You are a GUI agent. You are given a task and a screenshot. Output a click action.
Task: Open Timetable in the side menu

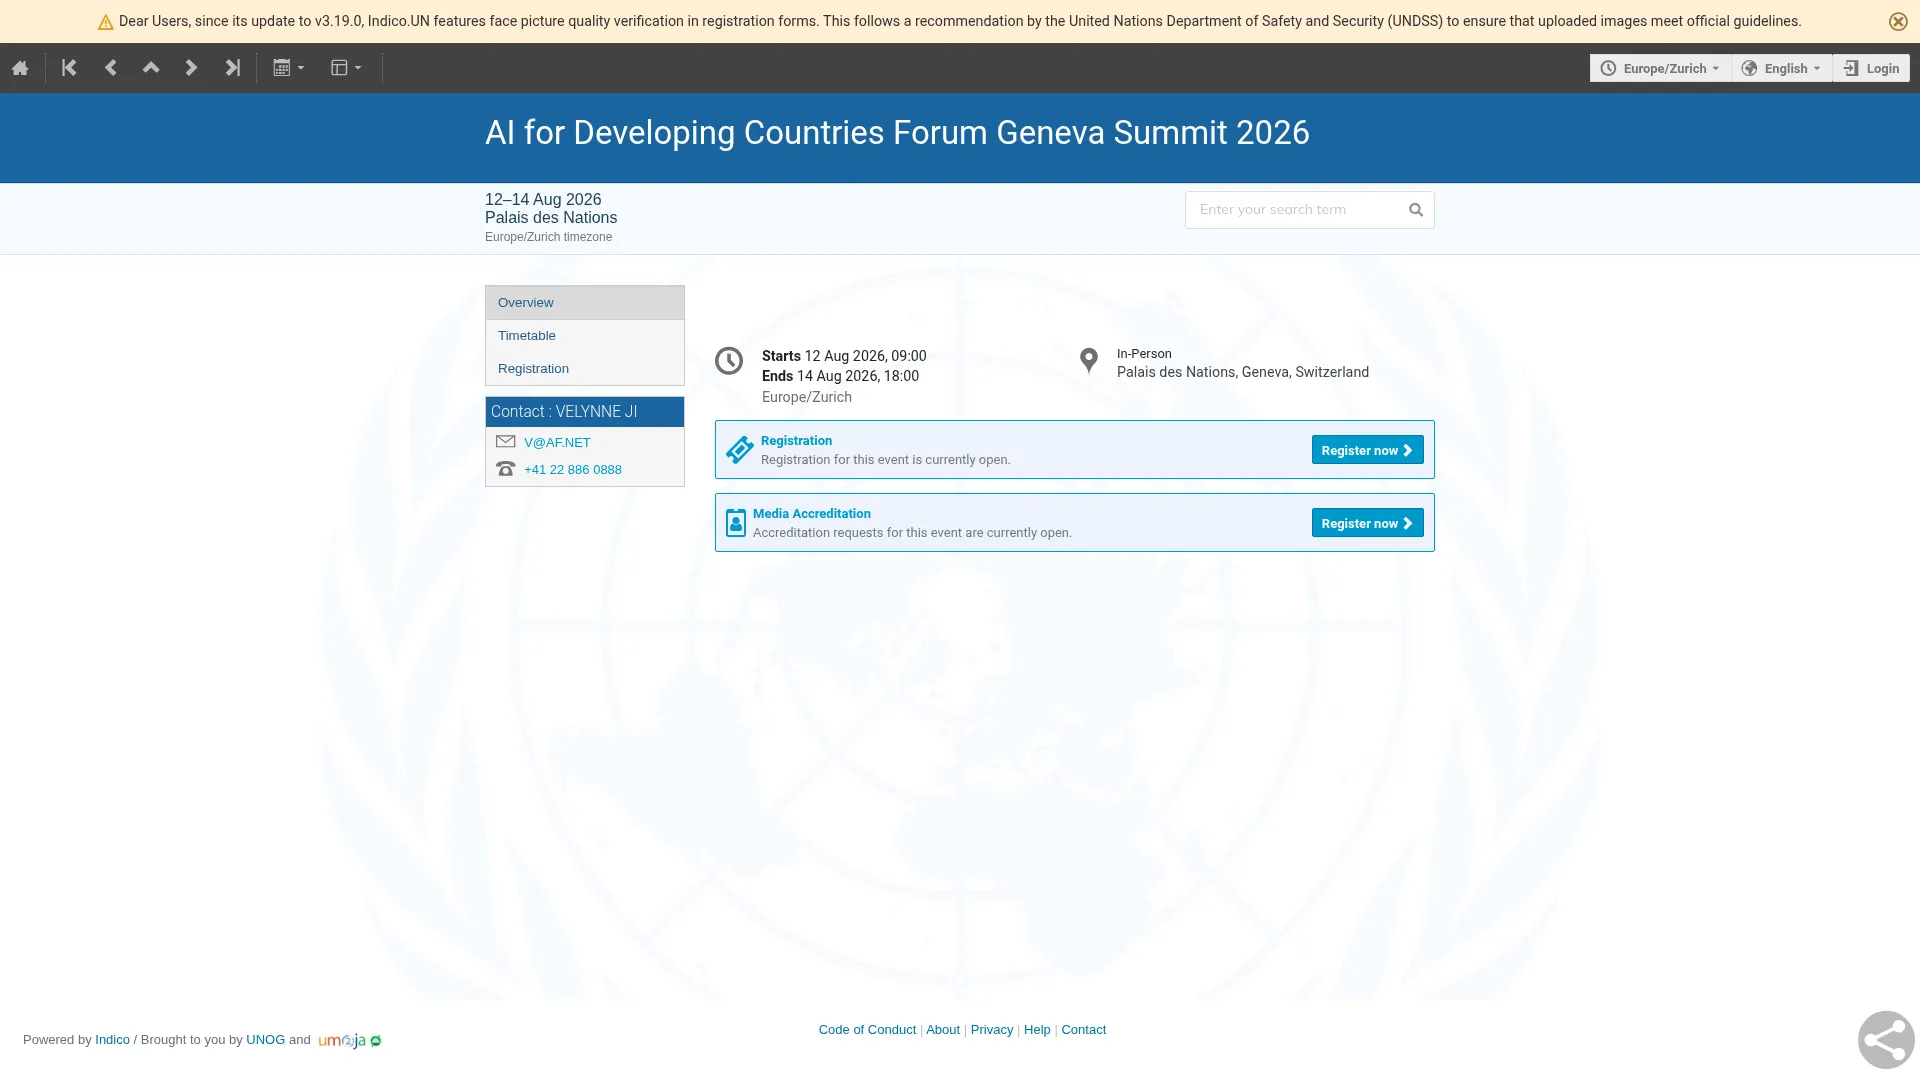[x=585, y=336]
